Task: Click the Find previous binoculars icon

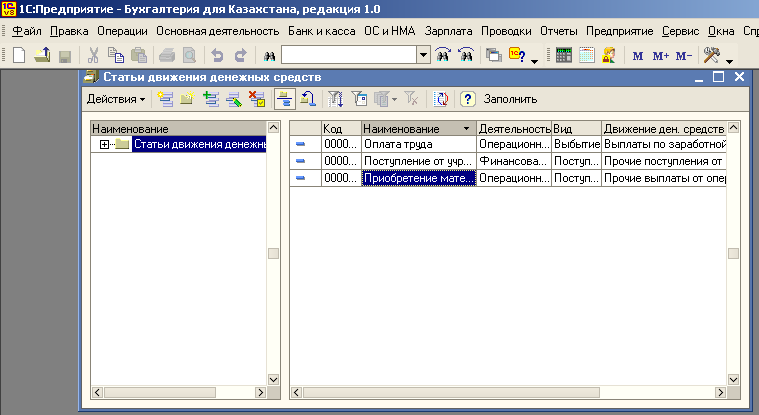Action: [466, 55]
